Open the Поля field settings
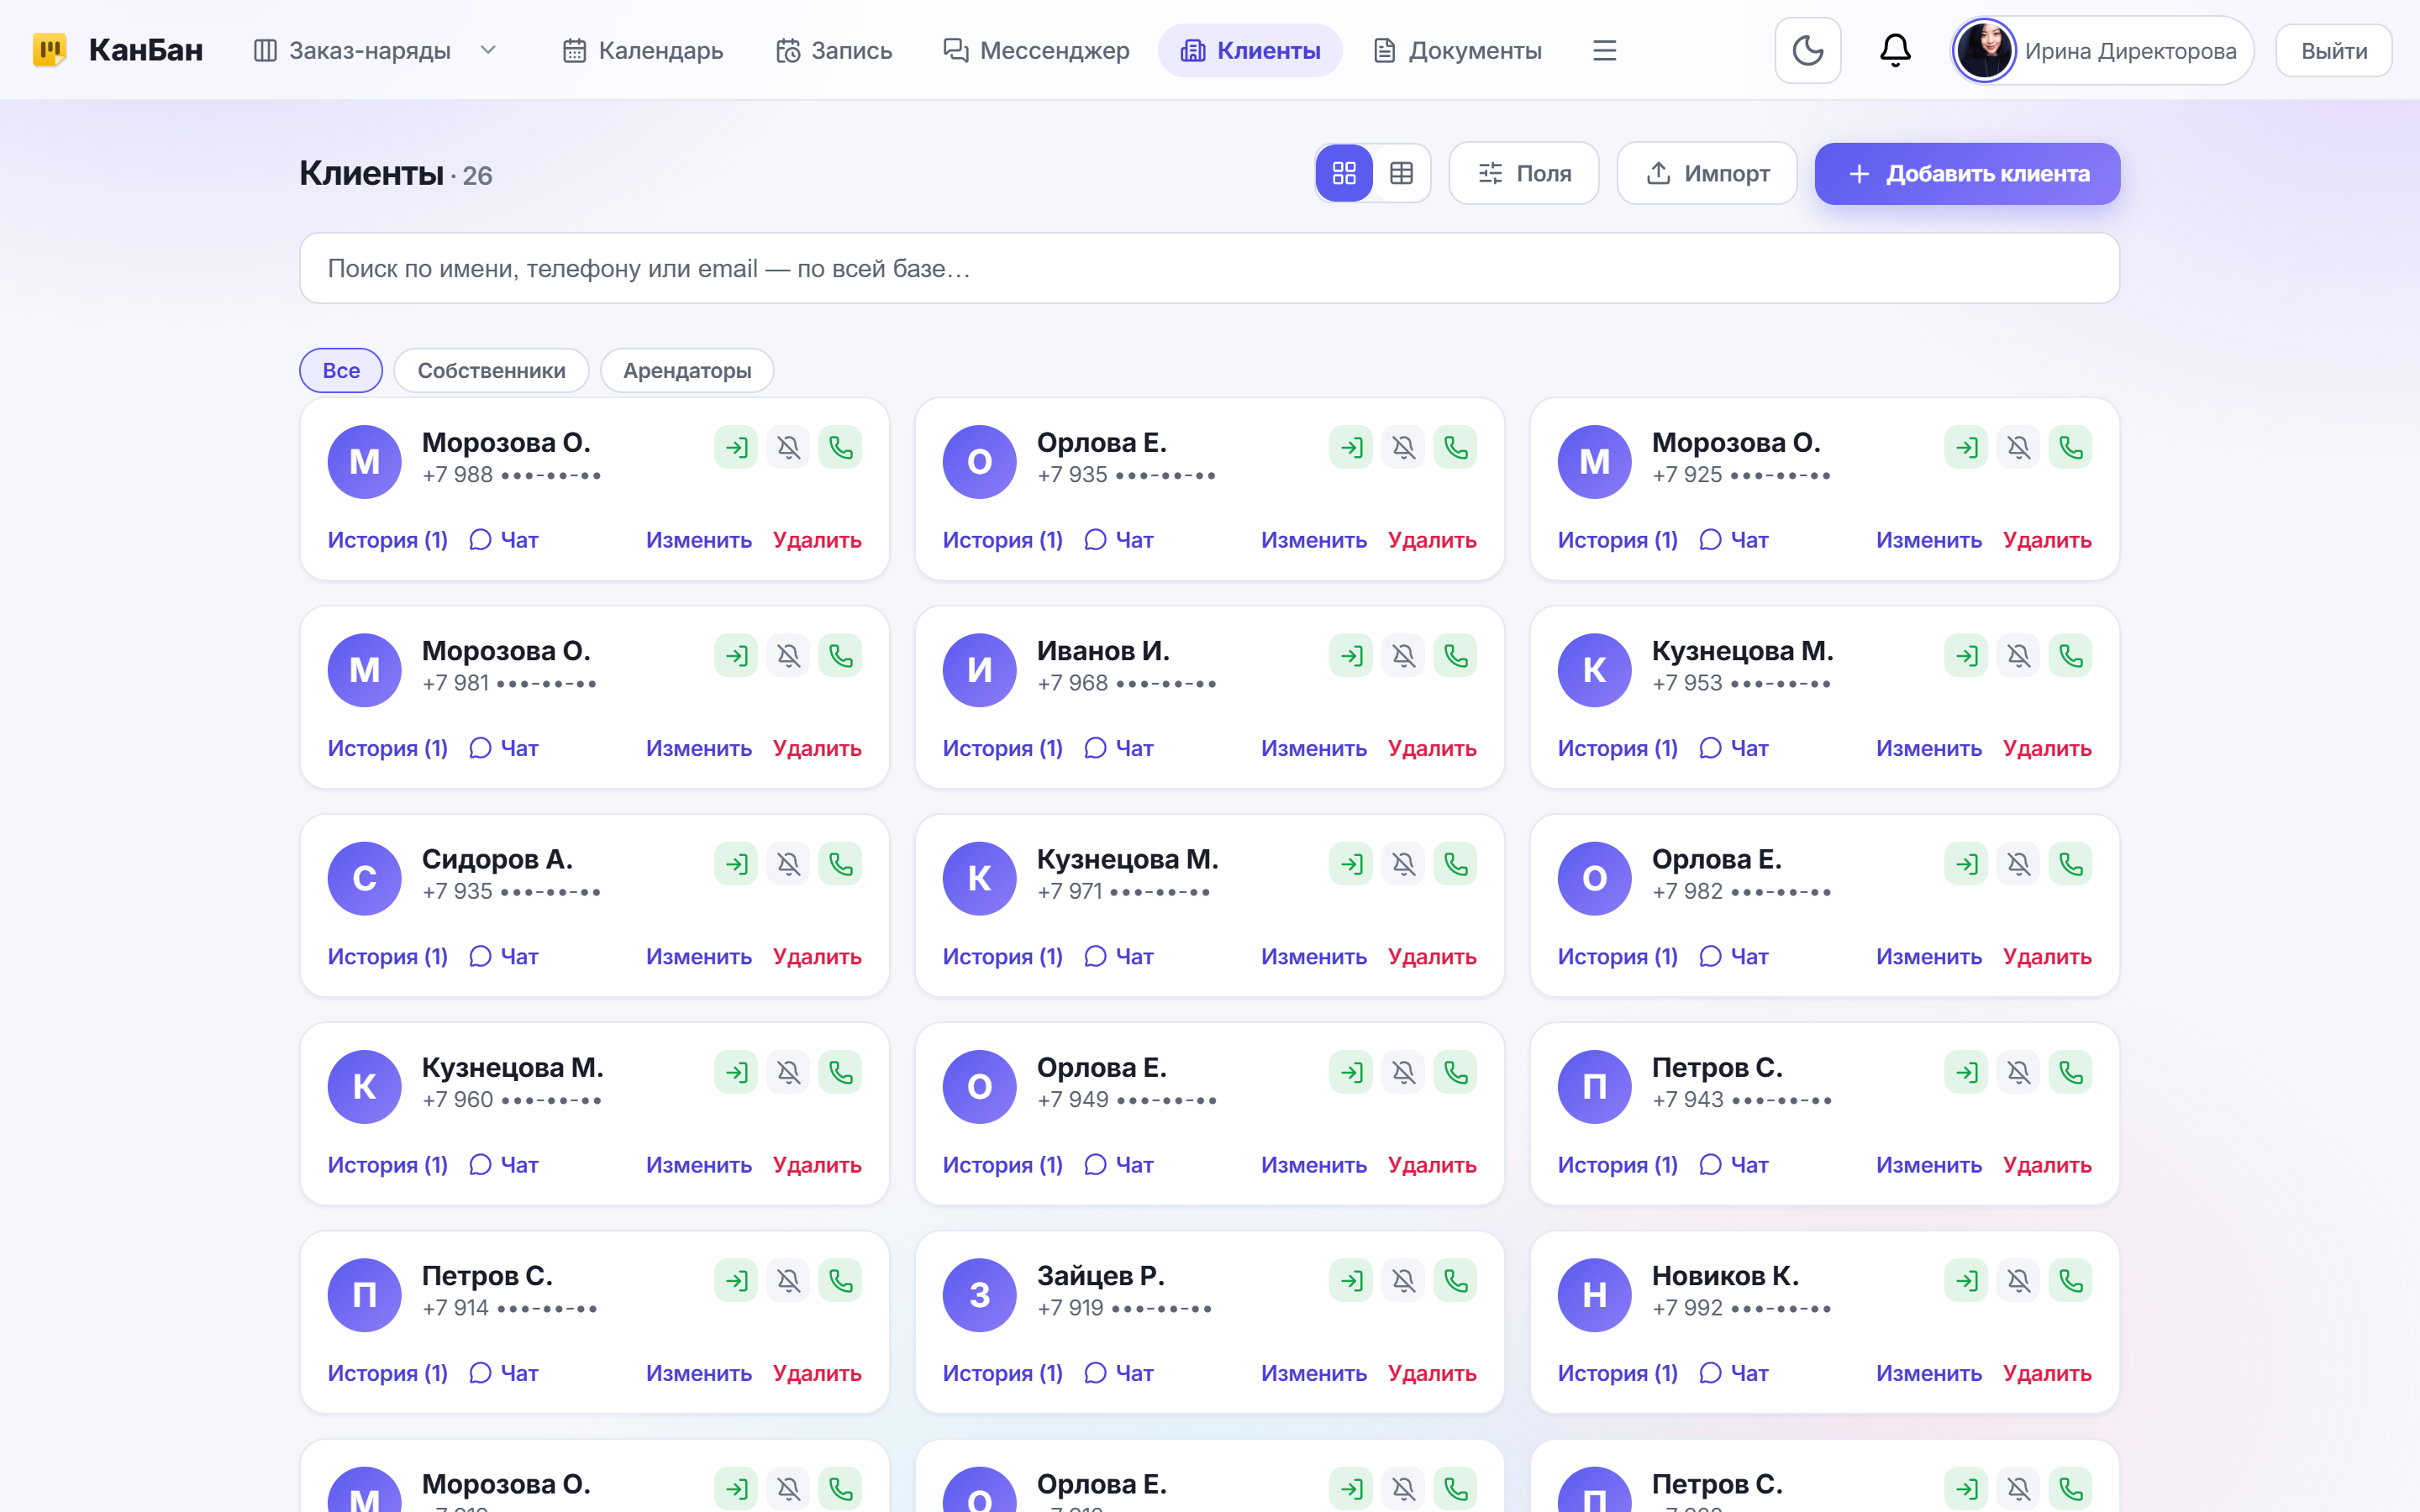This screenshot has width=2420, height=1512. click(x=1524, y=173)
